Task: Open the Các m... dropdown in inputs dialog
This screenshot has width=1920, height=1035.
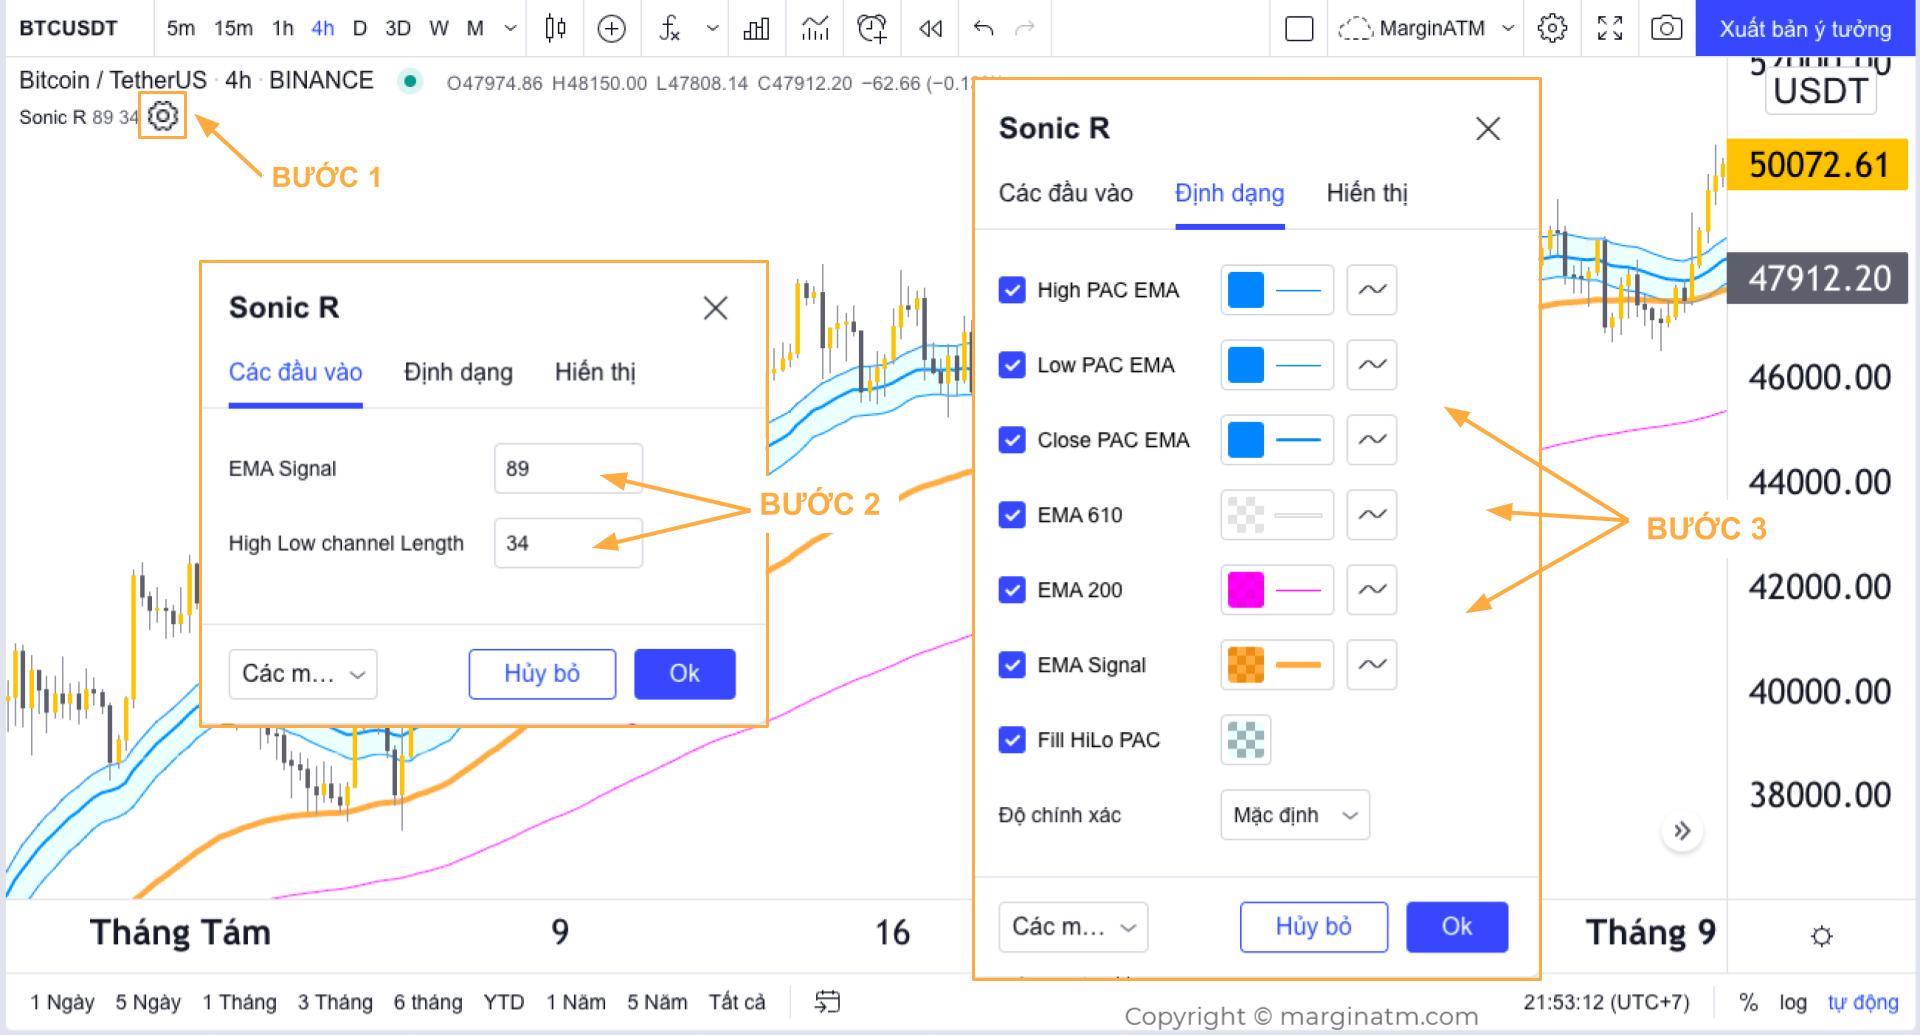Action: [x=303, y=674]
